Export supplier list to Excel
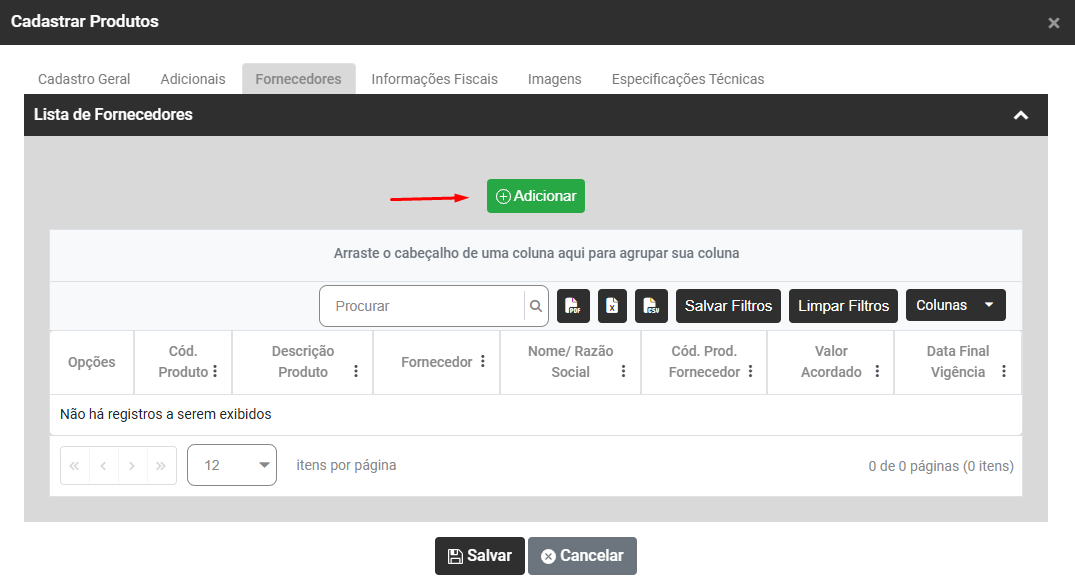 pyautogui.click(x=612, y=306)
